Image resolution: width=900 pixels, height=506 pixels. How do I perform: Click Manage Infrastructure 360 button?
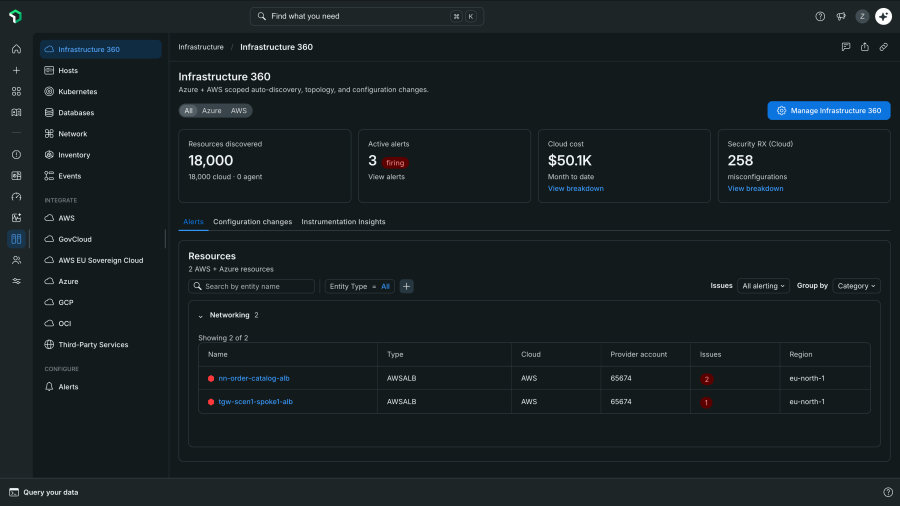click(829, 111)
